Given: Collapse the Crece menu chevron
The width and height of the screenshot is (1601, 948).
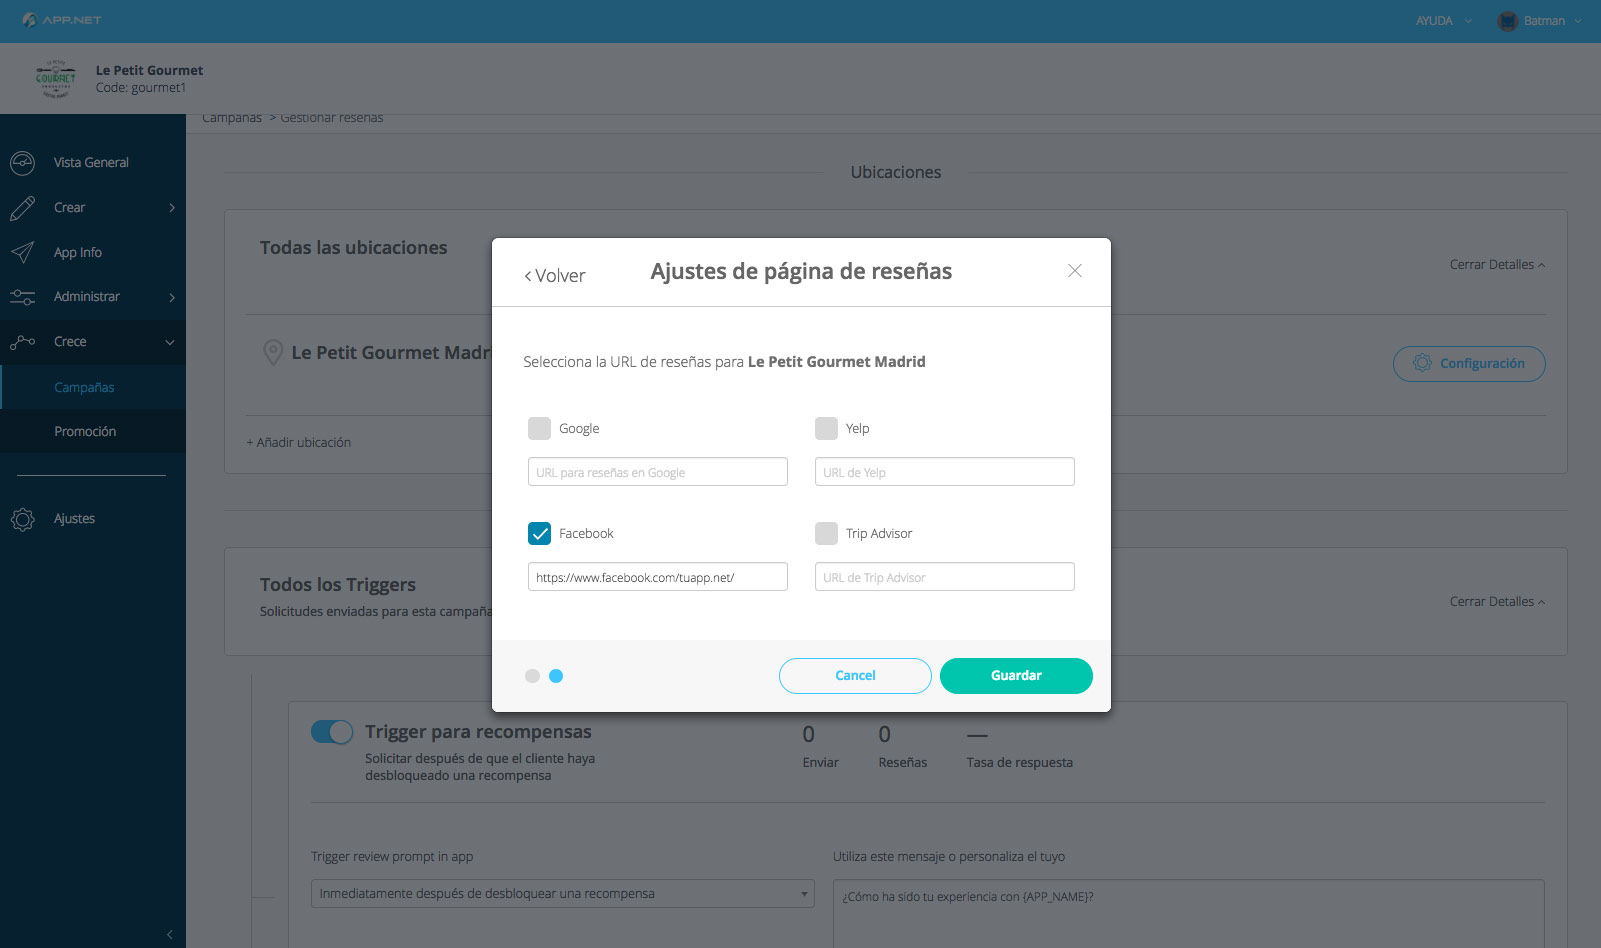Looking at the screenshot, I should click(170, 342).
